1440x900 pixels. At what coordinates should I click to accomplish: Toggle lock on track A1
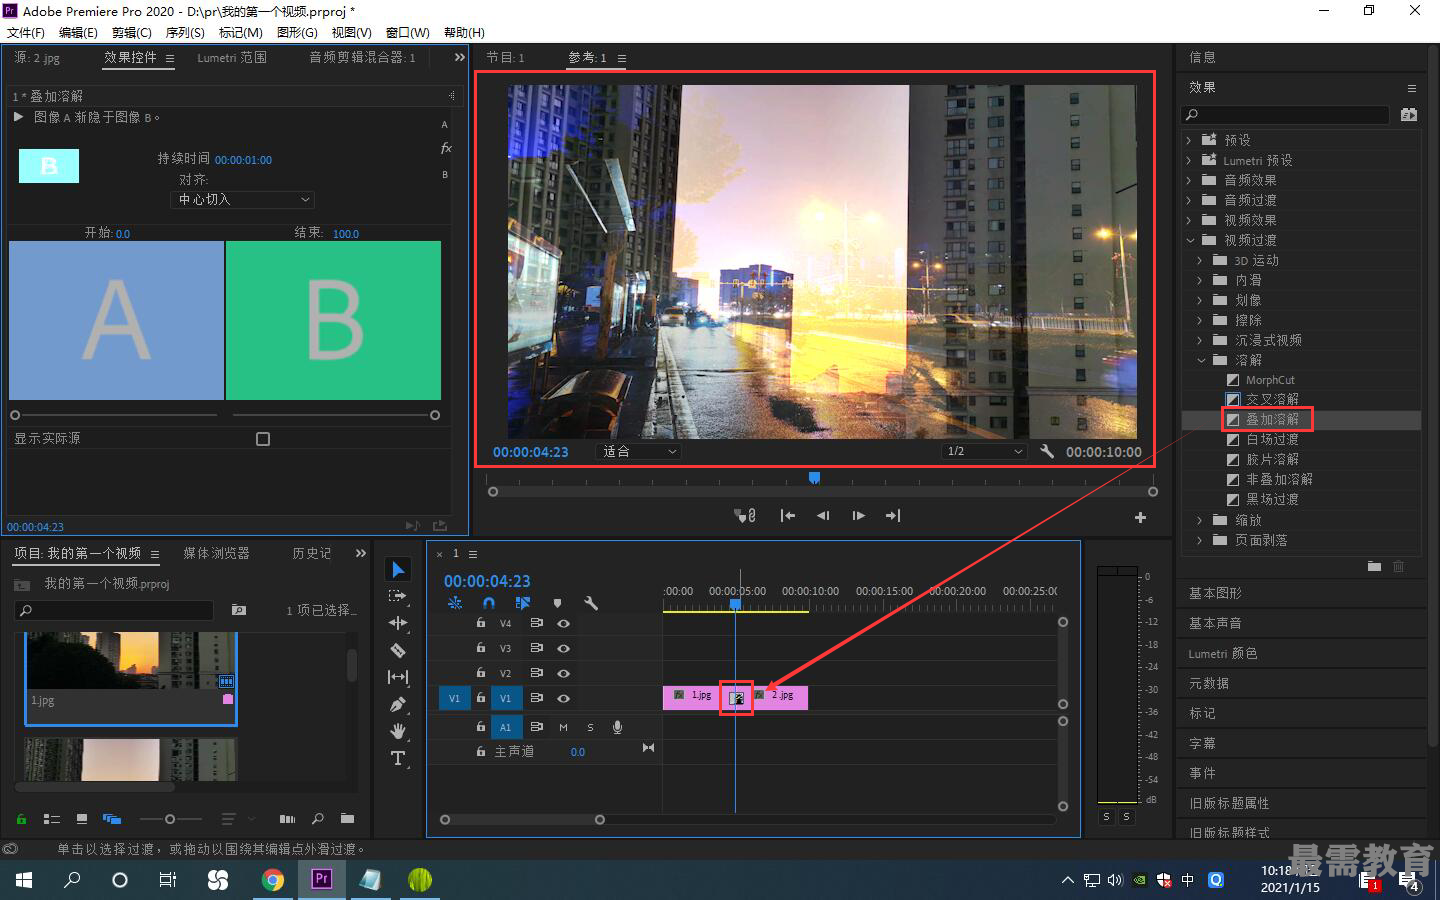[x=481, y=727]
